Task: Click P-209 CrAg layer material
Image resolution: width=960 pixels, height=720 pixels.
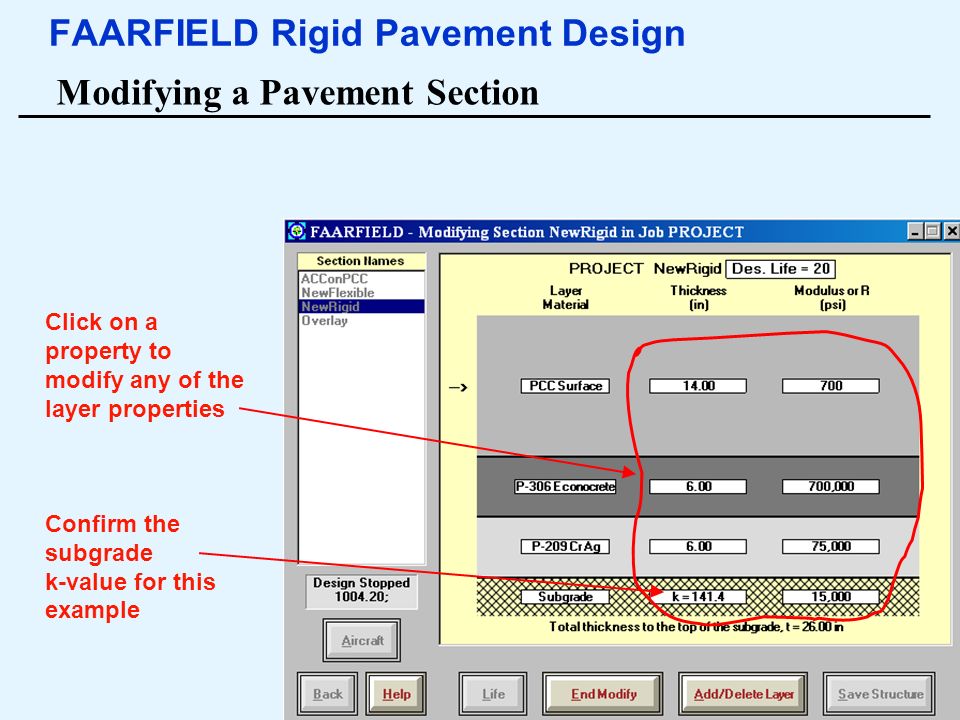Action: tap(565, 546)
